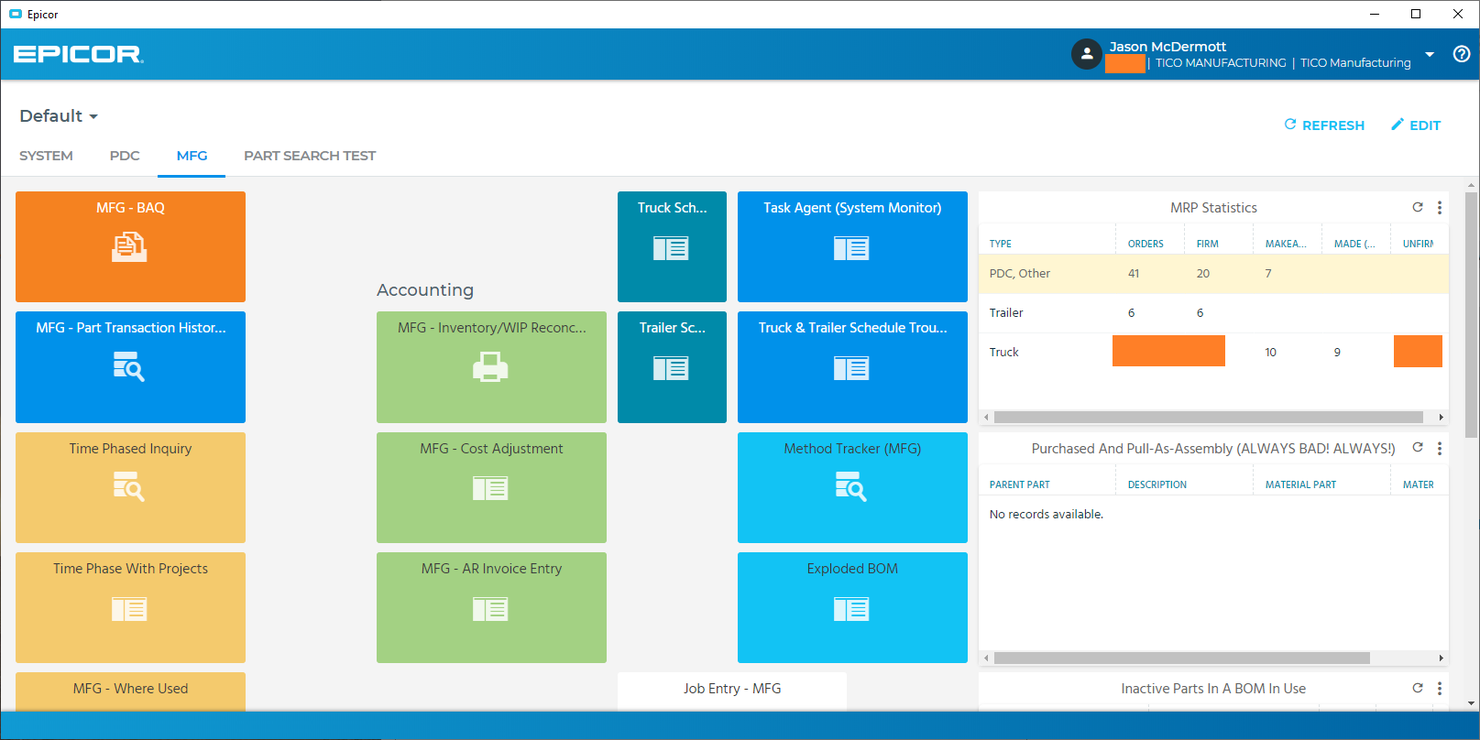
Task: Open the MRP Statistics options menu
Action: tap(1439, 207)
